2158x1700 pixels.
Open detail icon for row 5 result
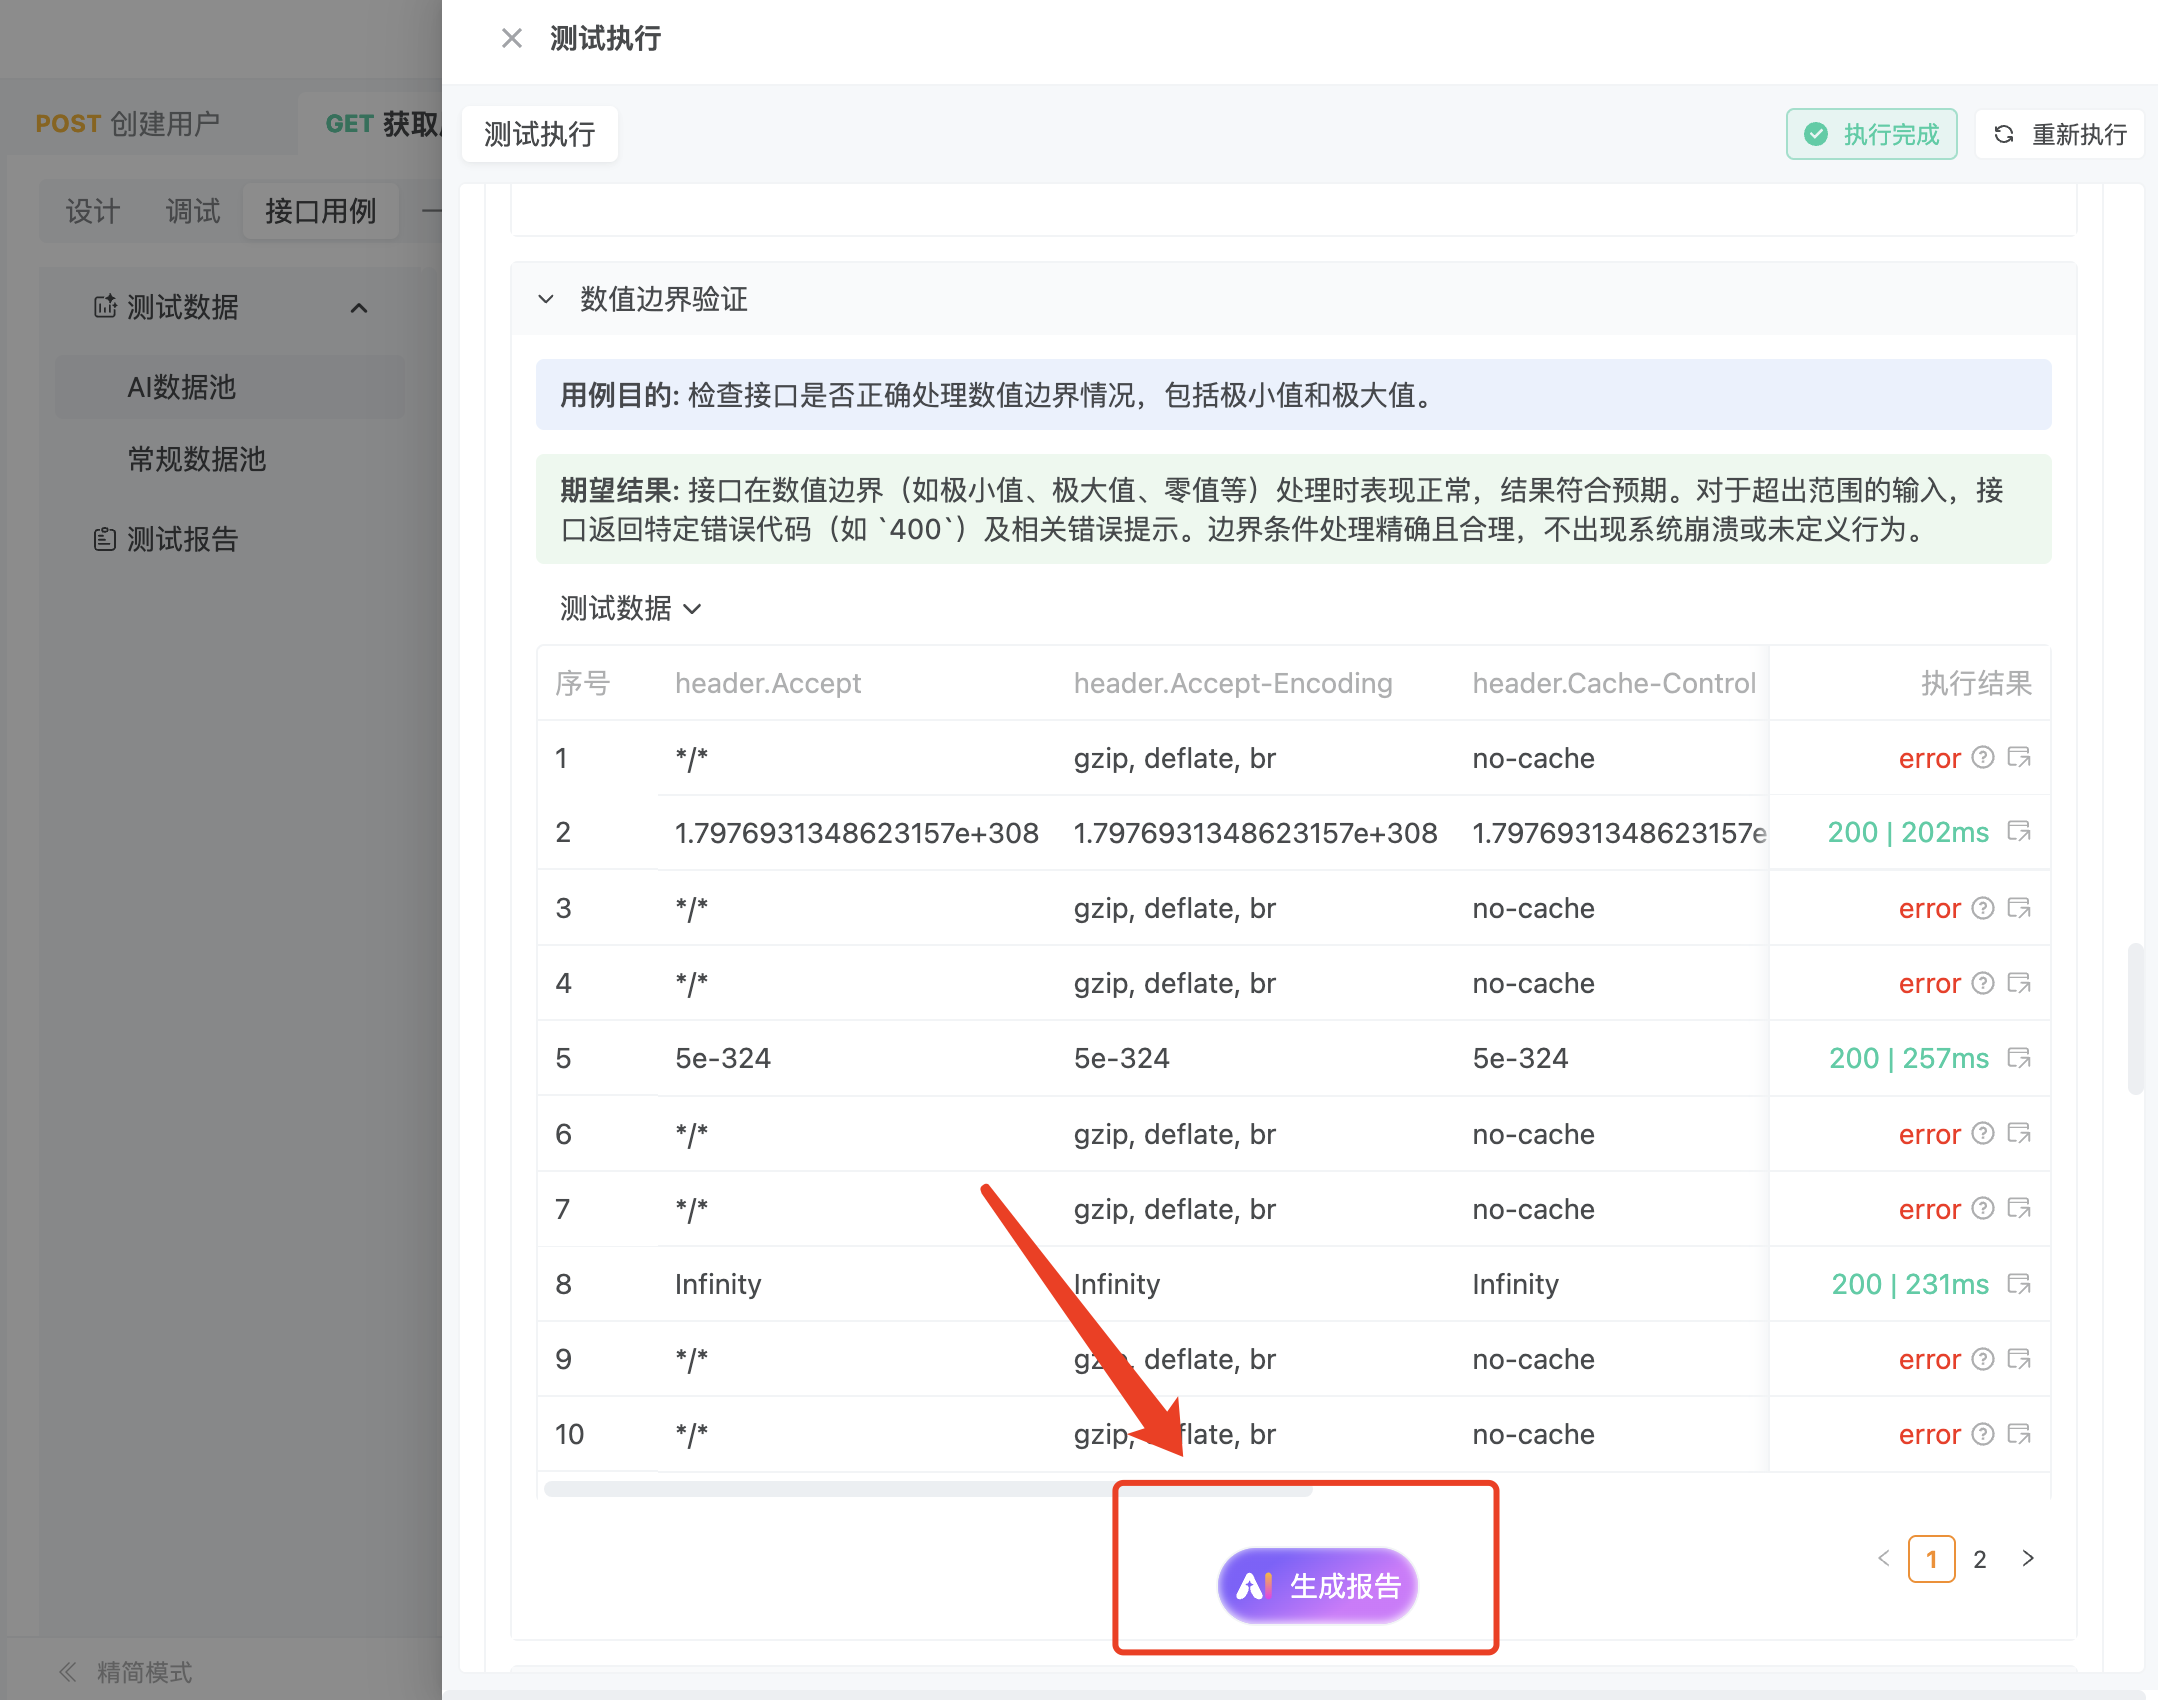2019,1058
